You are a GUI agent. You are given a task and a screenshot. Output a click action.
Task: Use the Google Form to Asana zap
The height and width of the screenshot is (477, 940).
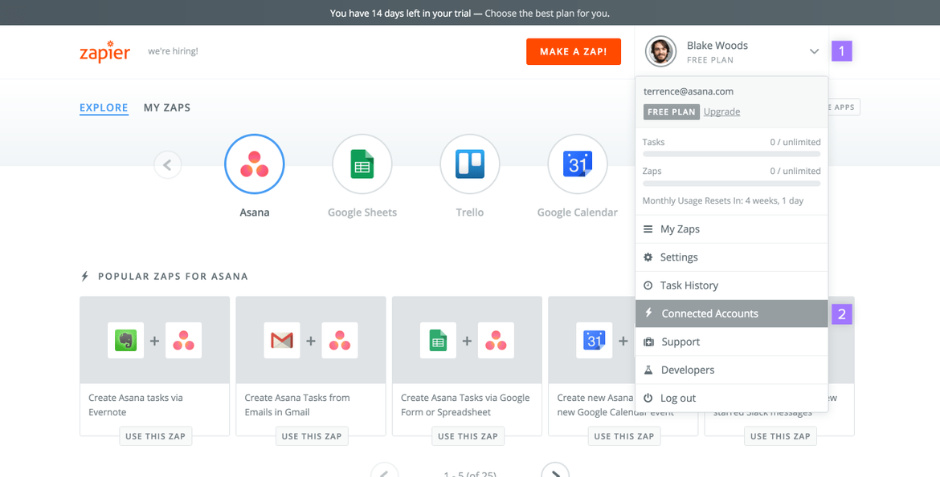(x=468, y=436)
